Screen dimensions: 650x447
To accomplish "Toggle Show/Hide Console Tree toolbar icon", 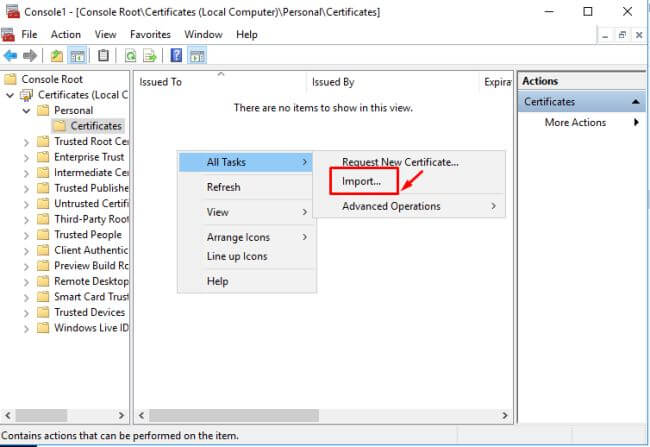I will (78, 56).
